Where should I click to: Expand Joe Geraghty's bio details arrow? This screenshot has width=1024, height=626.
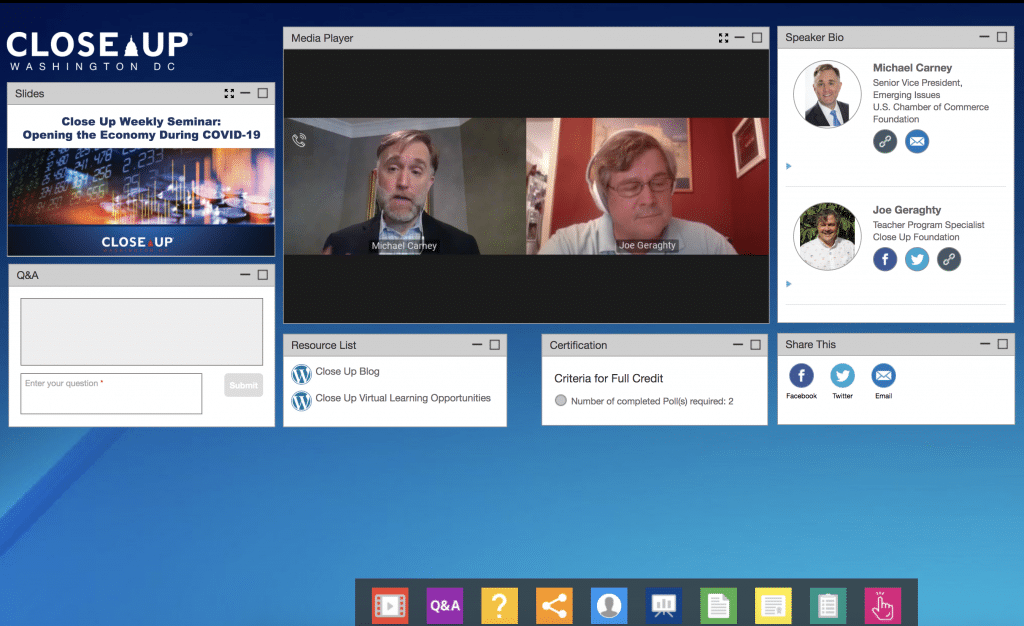point(788,283)
